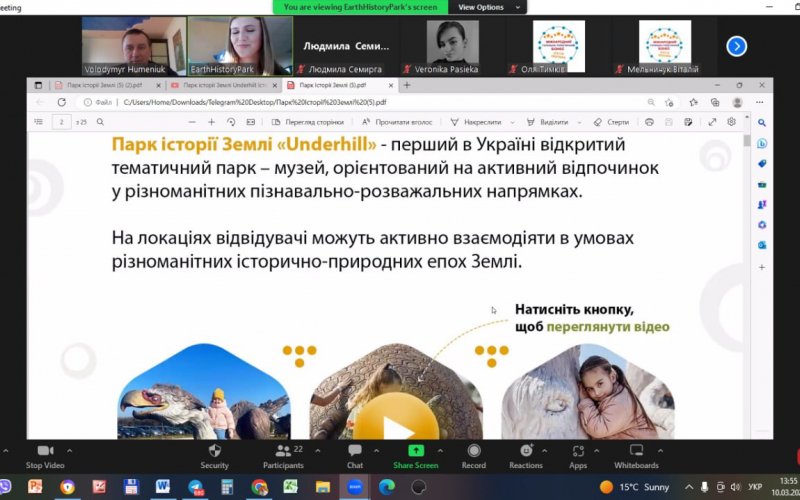Open Zoom Apps
The width and height of the screenshot is (800, 500).
pos(578,457)
